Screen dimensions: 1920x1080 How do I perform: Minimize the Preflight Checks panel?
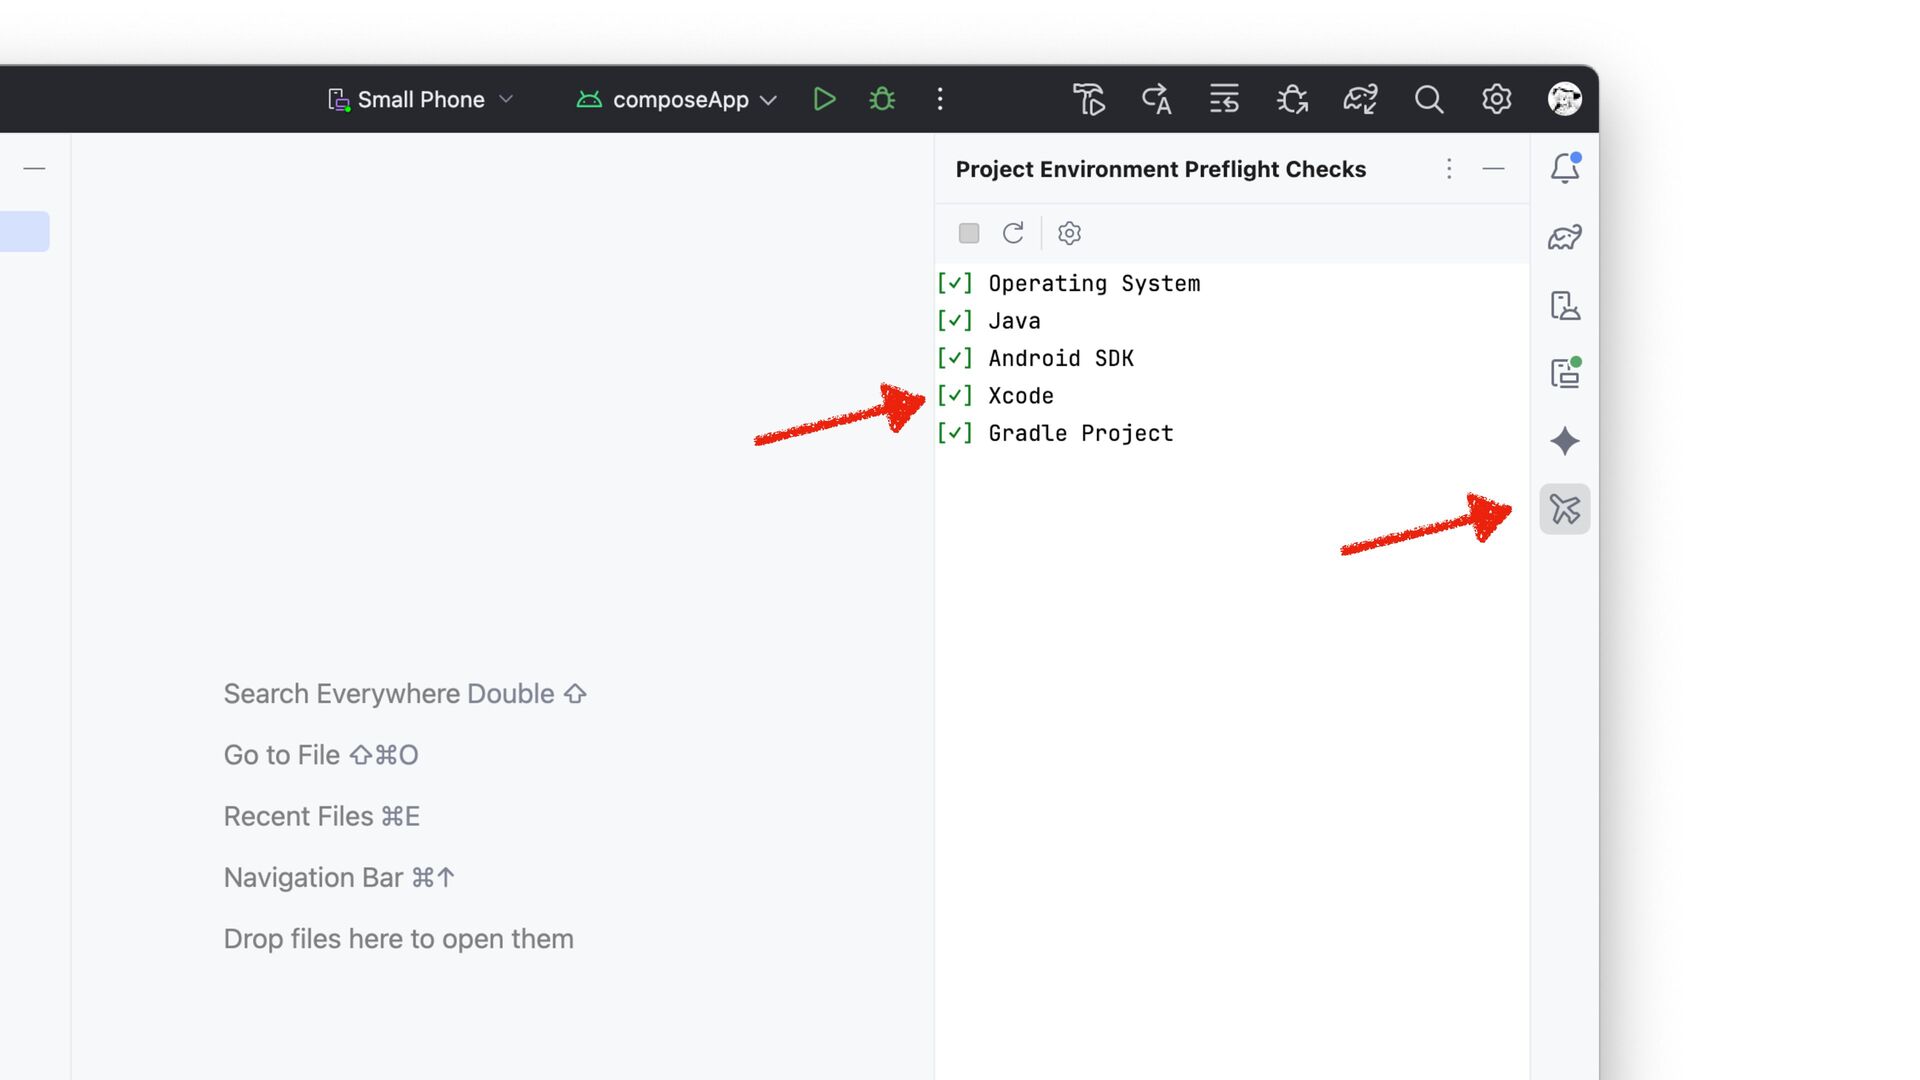pos(1493,168)
